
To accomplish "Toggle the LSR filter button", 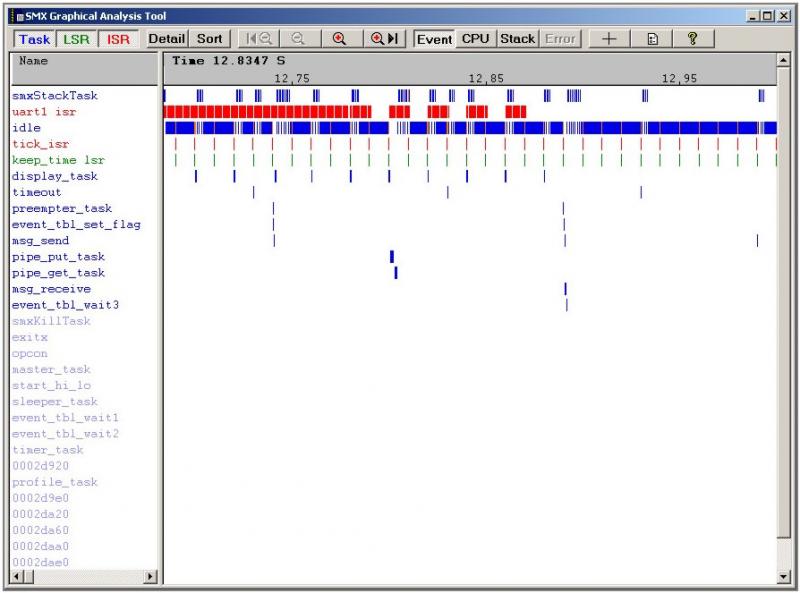I will pyautogui.click(x=76, y=39).
